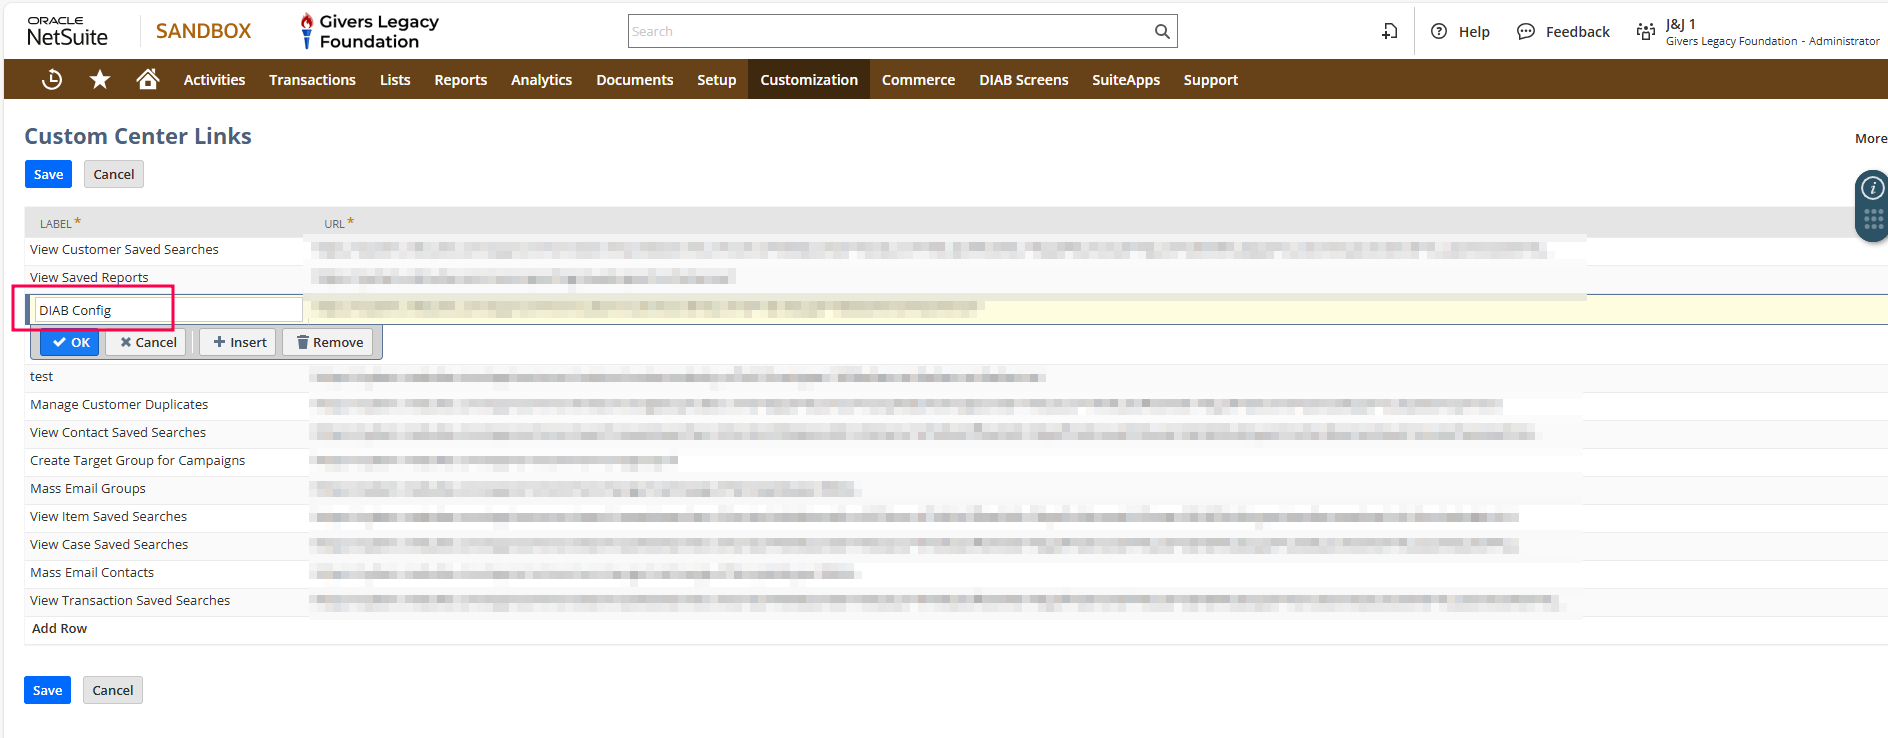Click the search magnifier icon
Screen dimensions: 1888x738
(x=1161, y=32)
